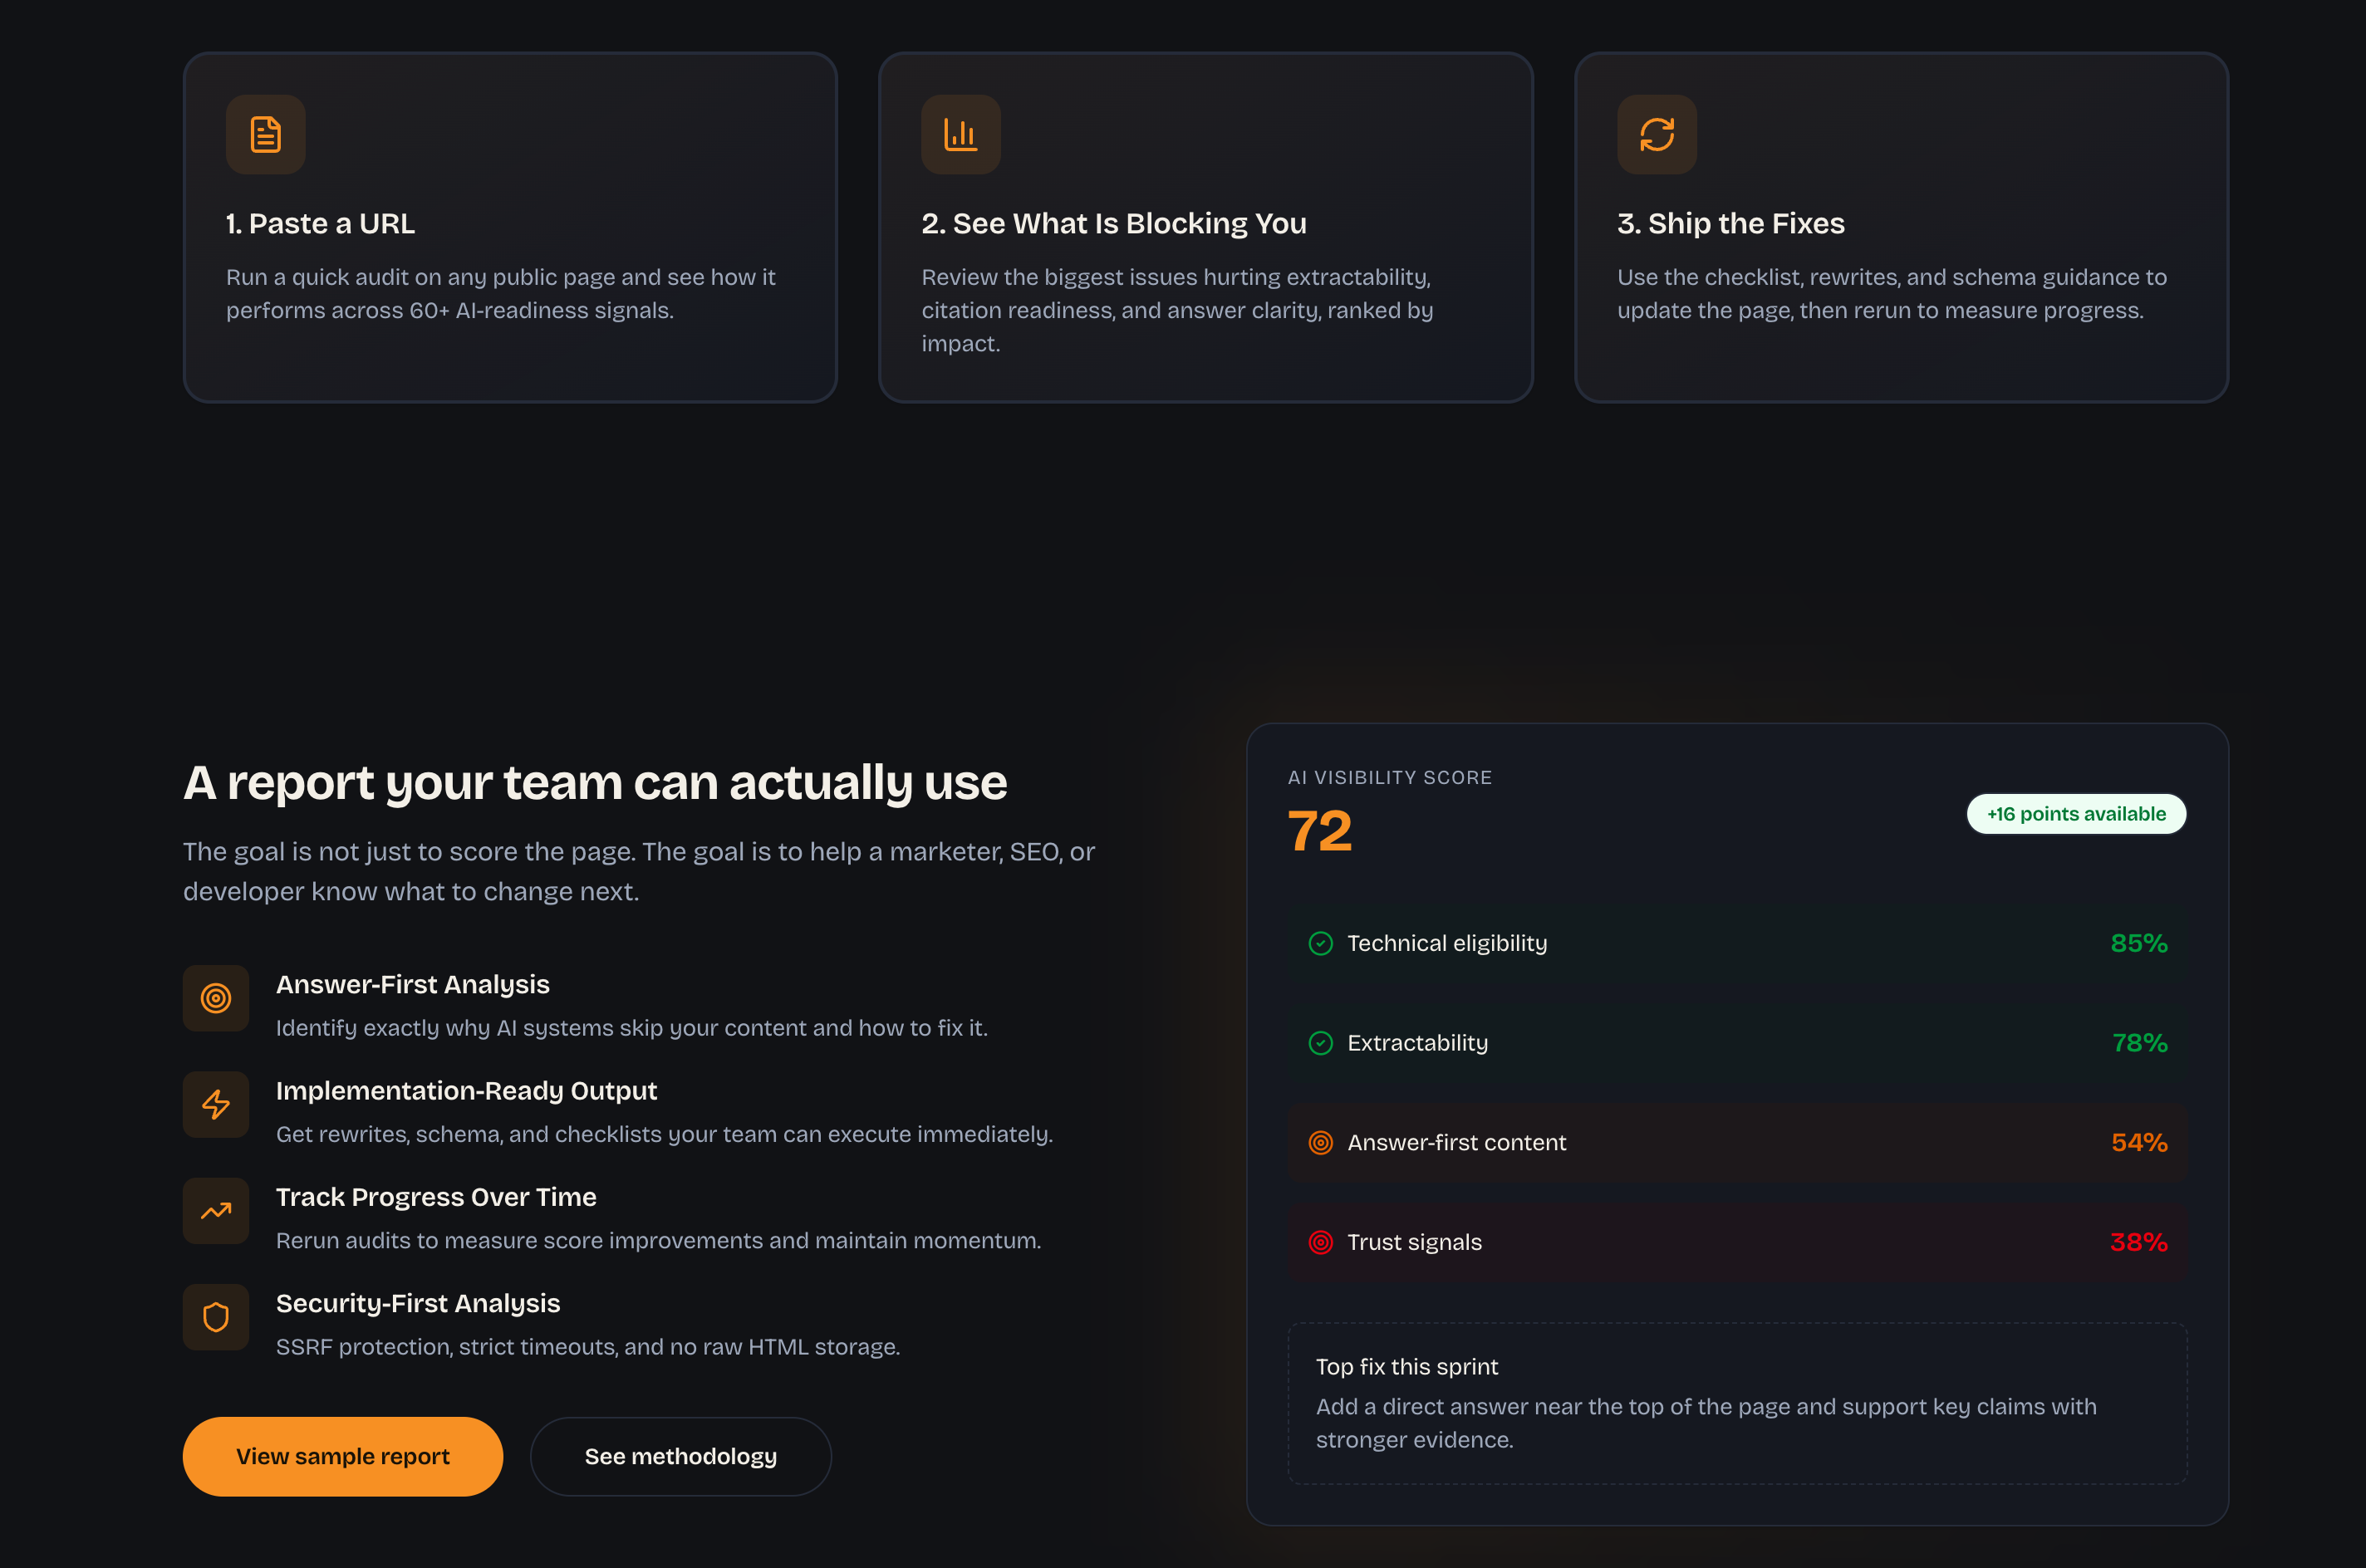Click the Top fix this sprint box

coord(1736,1402)
